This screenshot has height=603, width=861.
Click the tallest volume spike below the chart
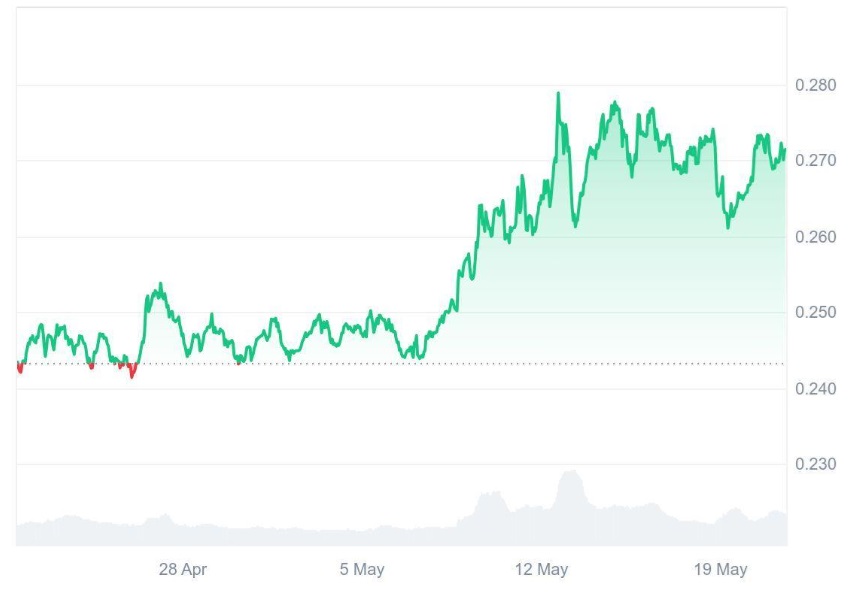570,473
